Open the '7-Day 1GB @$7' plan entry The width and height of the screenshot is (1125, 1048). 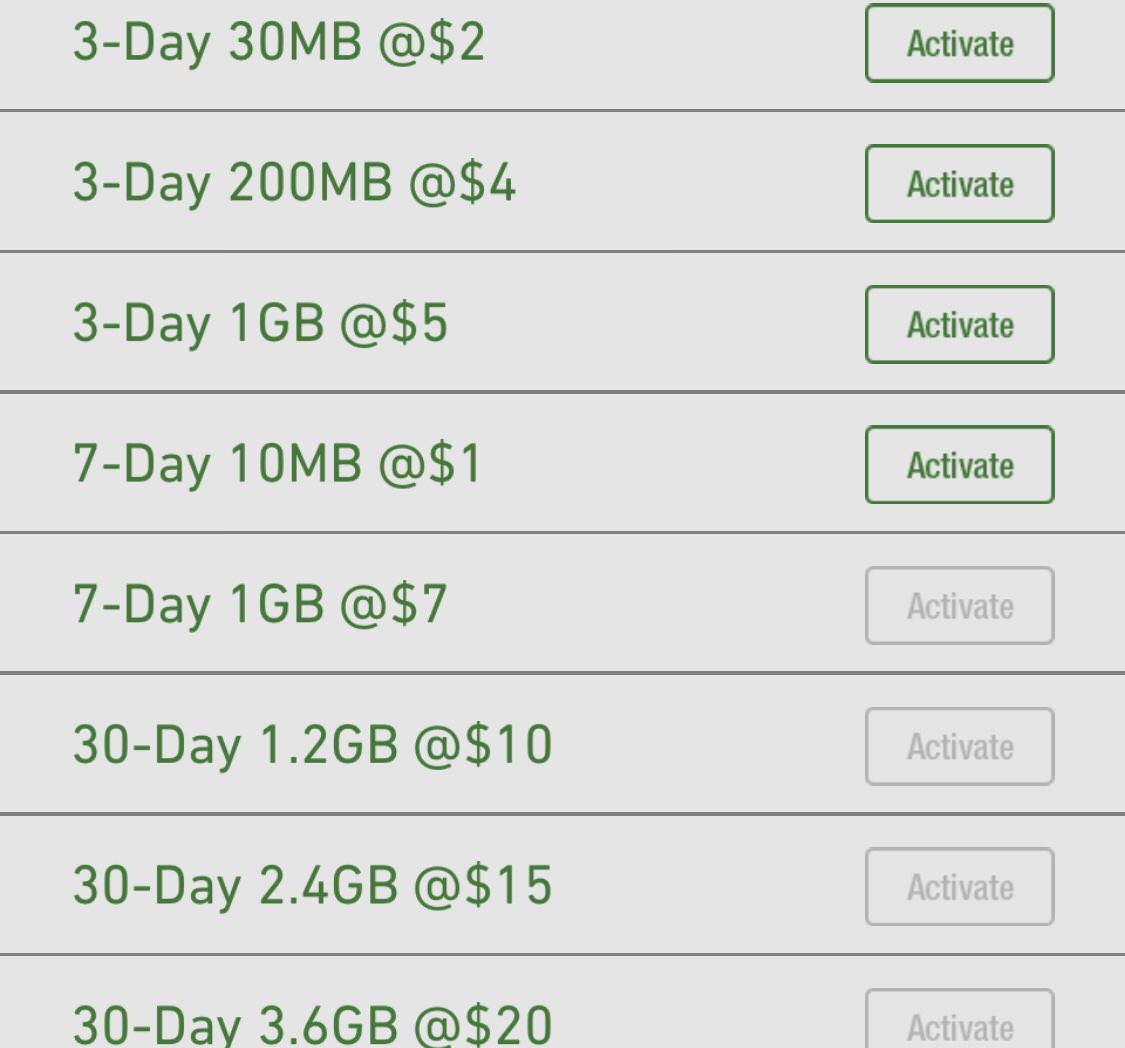(x=260, y=606)
